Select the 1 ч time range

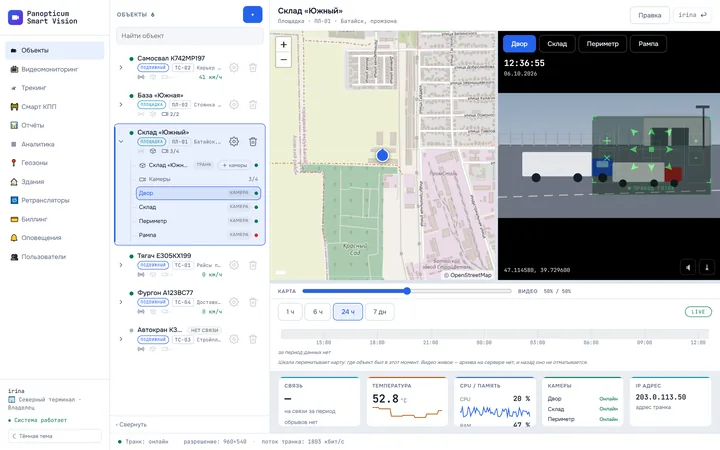(290, 312)
